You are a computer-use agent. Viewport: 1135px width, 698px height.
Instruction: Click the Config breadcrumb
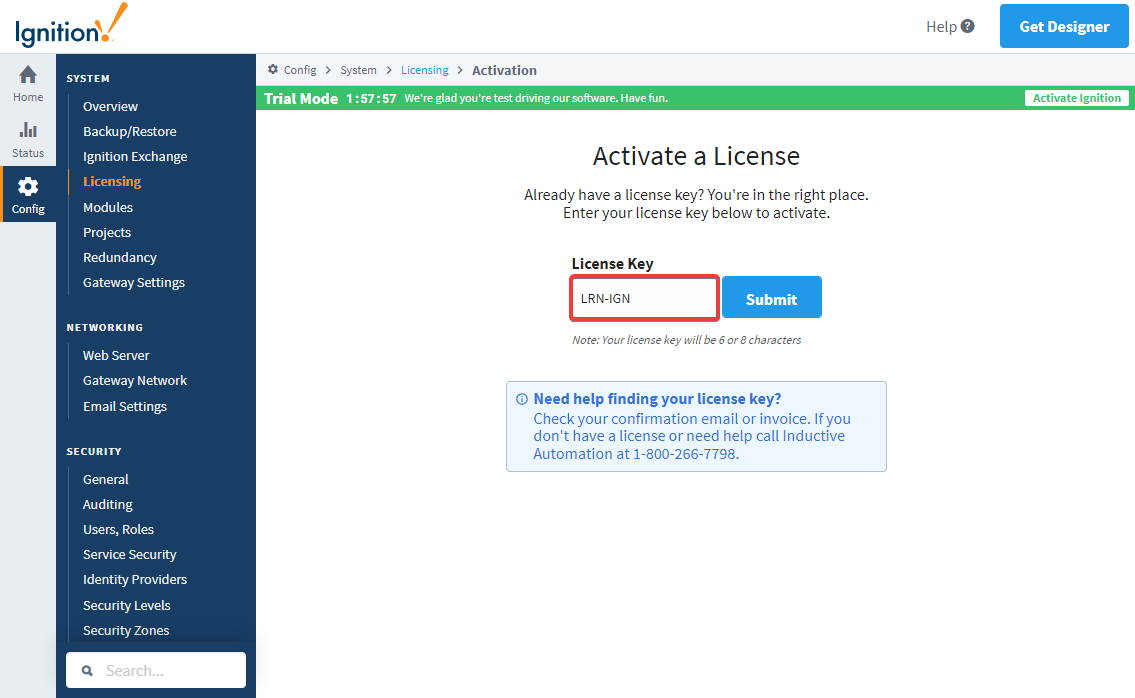coord(300,70)
